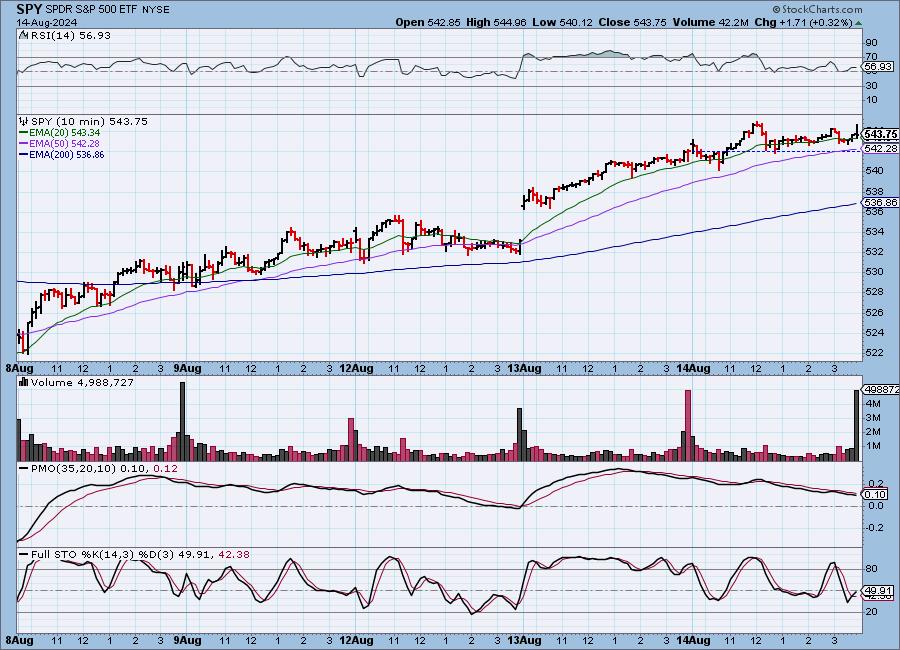900x650 pixels.
Task: Click the 14Aug date label under the price panel
Action: [x=693, y=369]
